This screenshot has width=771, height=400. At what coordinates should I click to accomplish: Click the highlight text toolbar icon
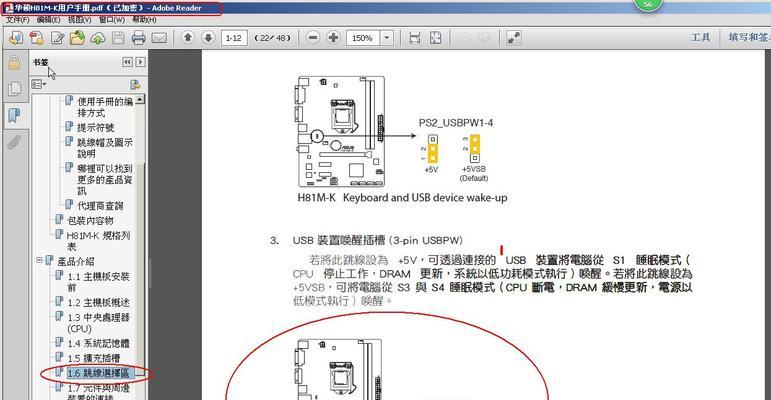coord(484,38)
